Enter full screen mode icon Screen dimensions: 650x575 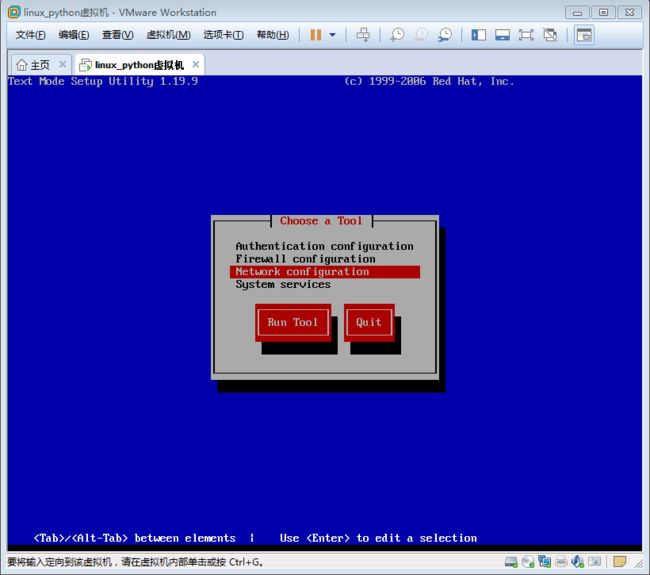pos(526,35)
